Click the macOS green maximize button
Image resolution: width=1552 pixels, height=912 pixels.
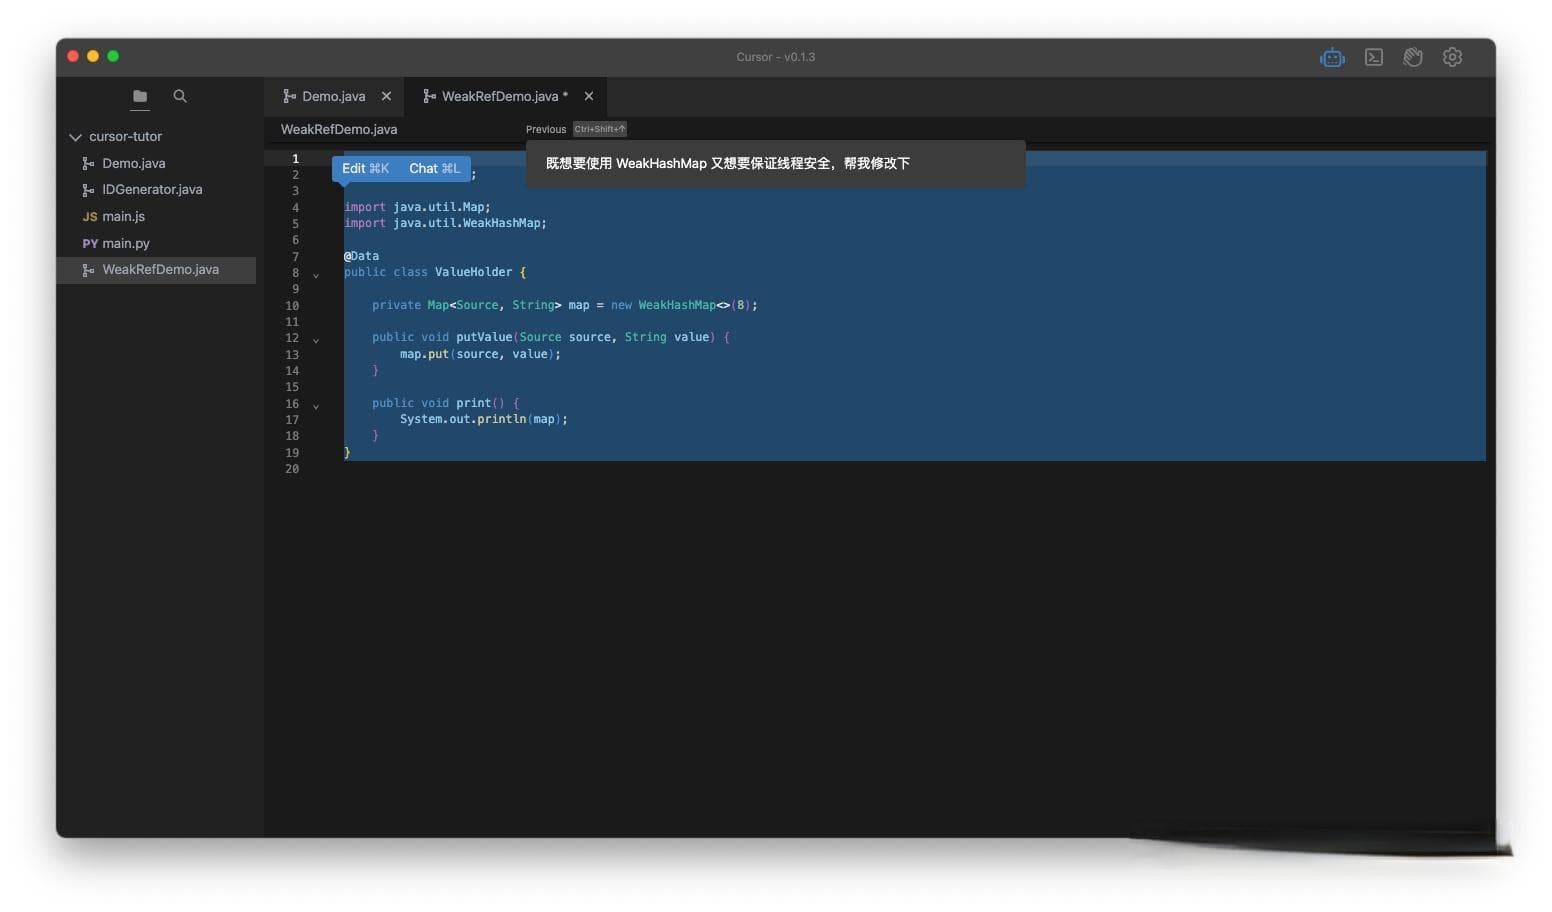tap(113, 56)
